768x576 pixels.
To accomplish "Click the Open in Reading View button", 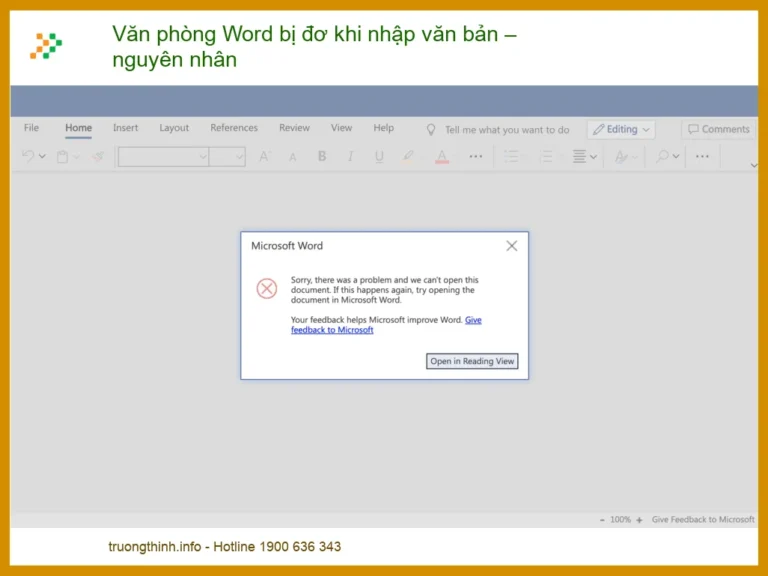I will coord(472,361).
